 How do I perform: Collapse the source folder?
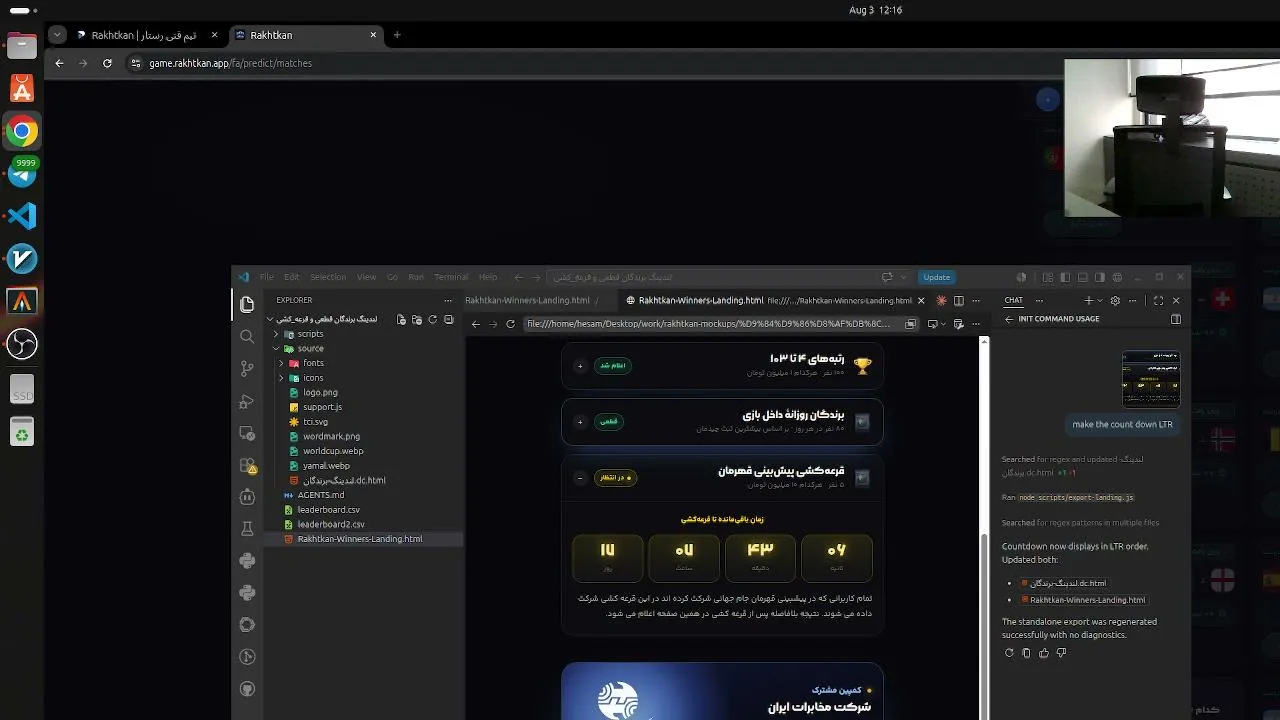275,349
